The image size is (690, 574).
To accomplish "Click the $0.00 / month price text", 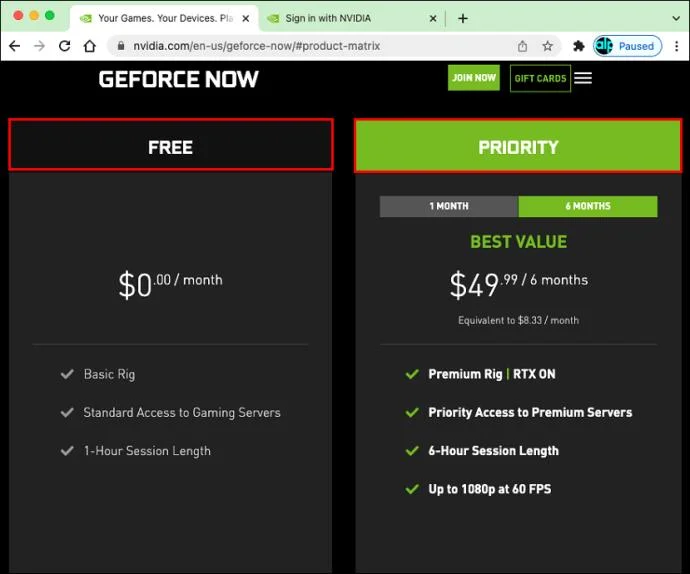I will pos(170,284).
